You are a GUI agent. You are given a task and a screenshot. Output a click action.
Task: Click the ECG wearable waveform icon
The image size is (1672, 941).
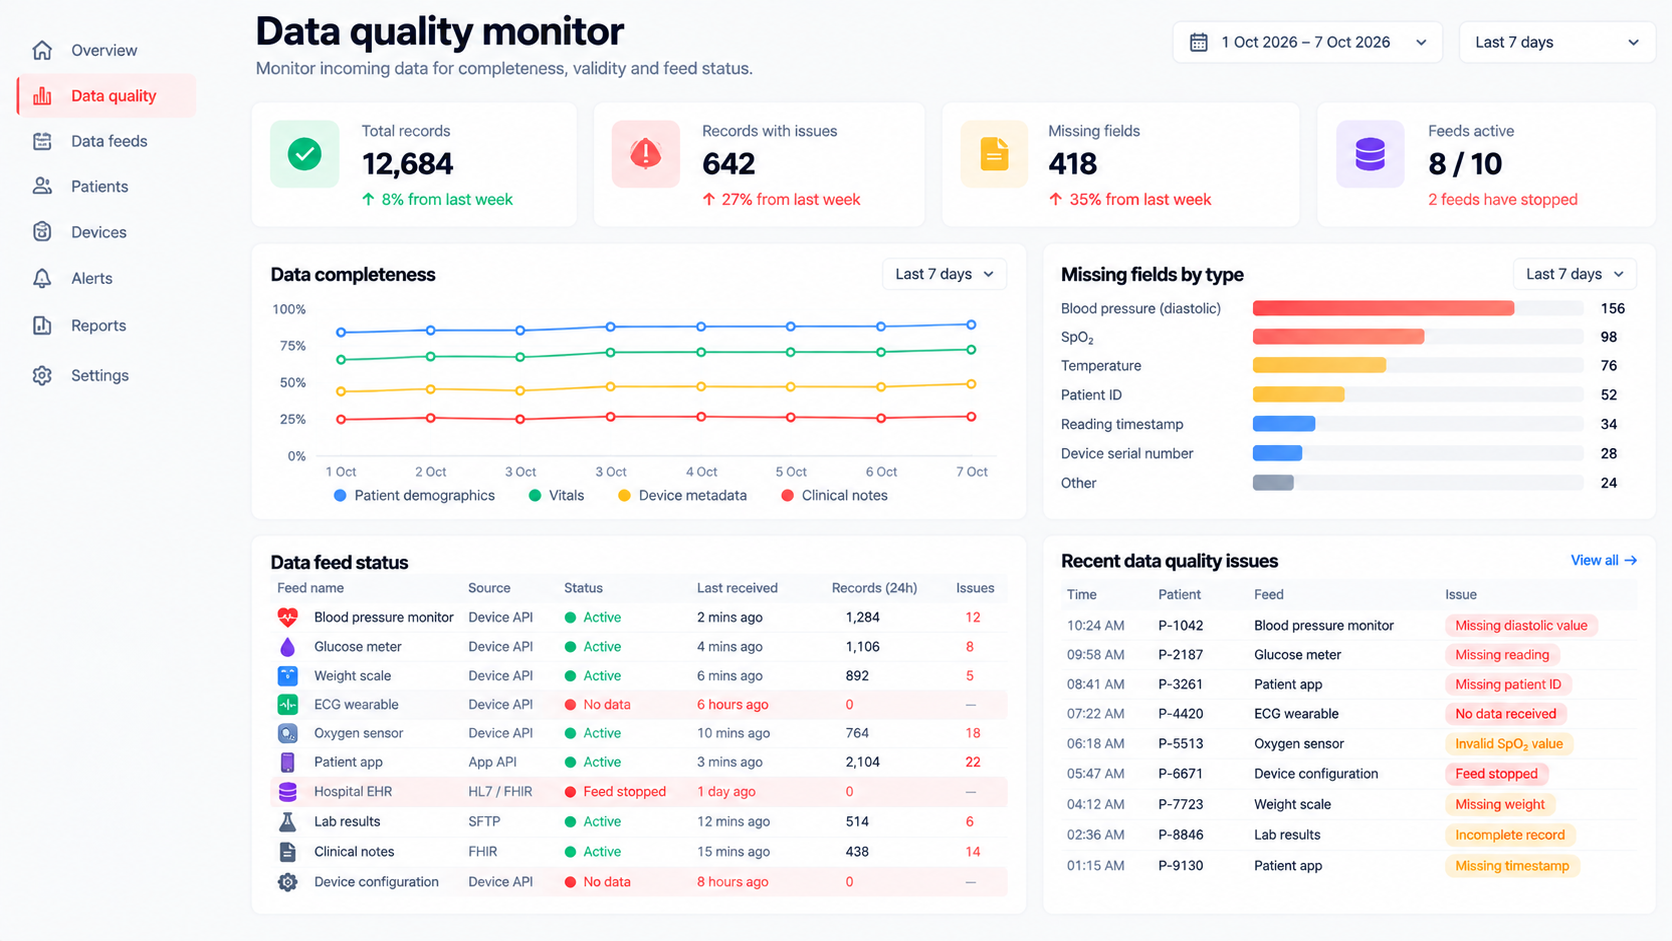point(287,704)
